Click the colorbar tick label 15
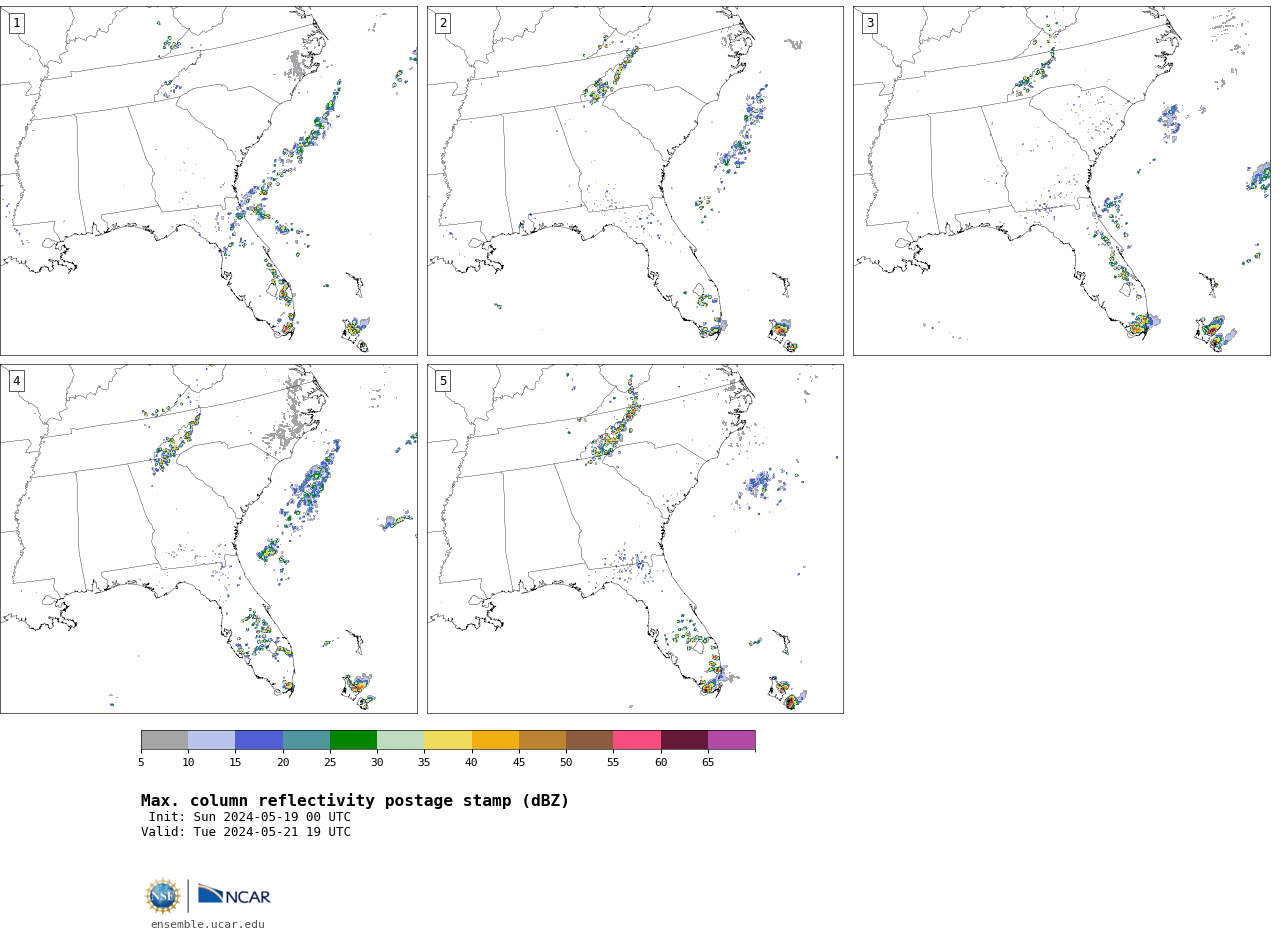 click(x=235, y=763)
